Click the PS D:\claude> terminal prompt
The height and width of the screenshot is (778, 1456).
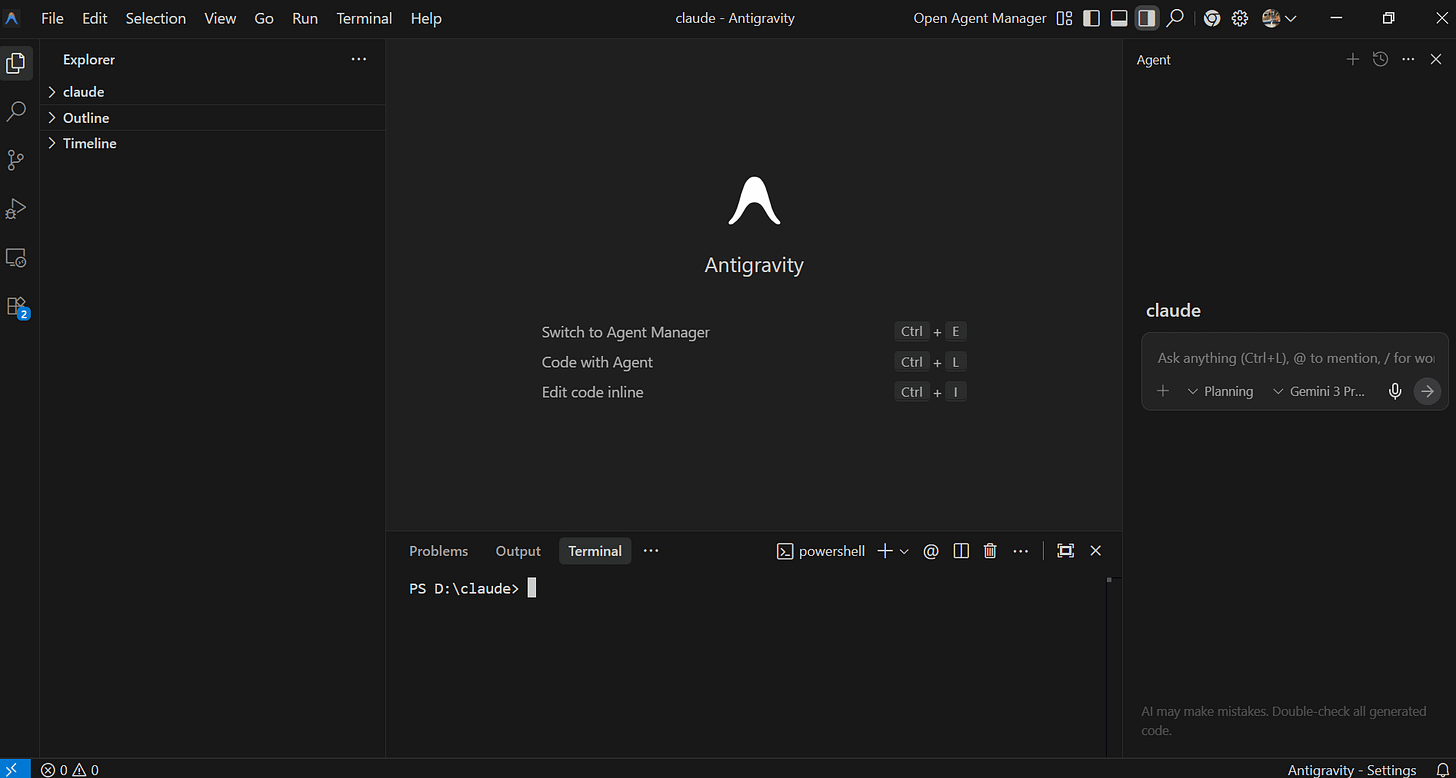[464, 588]
